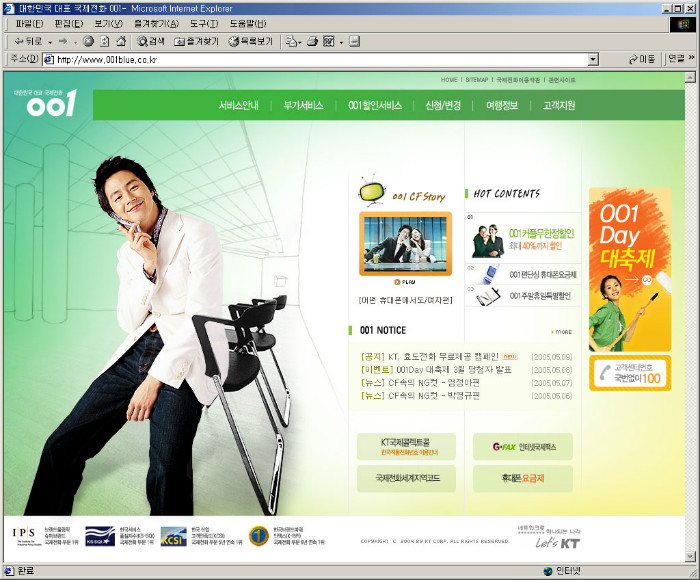Click the page scrollbar up arrow
The image size is (700, 580).
690,77
